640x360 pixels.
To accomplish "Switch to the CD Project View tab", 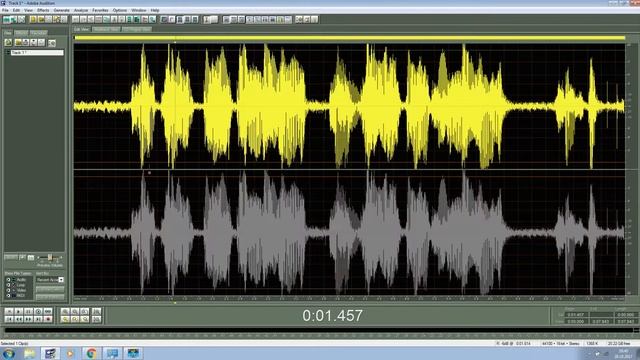I will (x=137, y=29).
